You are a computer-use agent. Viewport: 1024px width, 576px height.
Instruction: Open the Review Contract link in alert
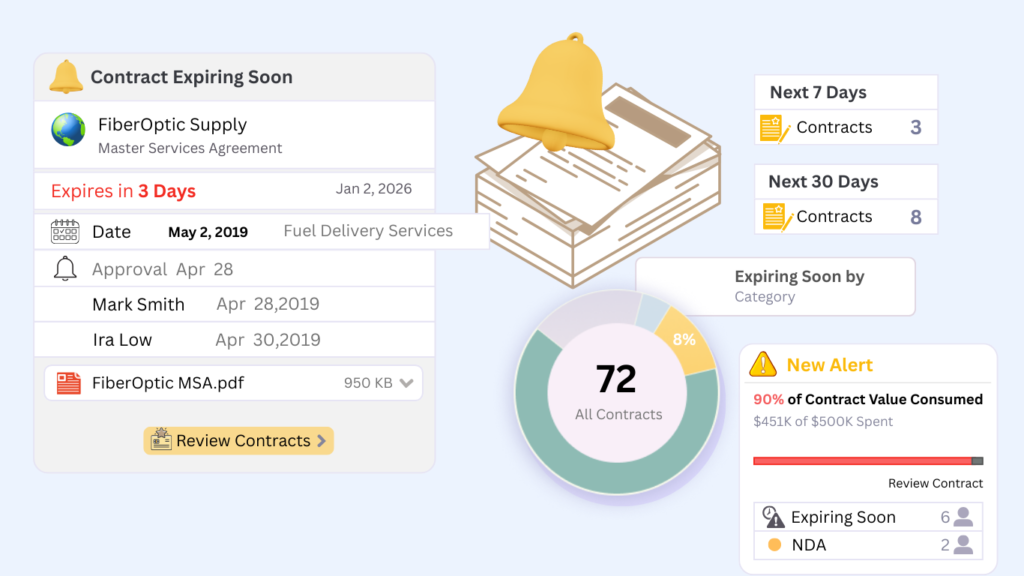tap(935, 483)
